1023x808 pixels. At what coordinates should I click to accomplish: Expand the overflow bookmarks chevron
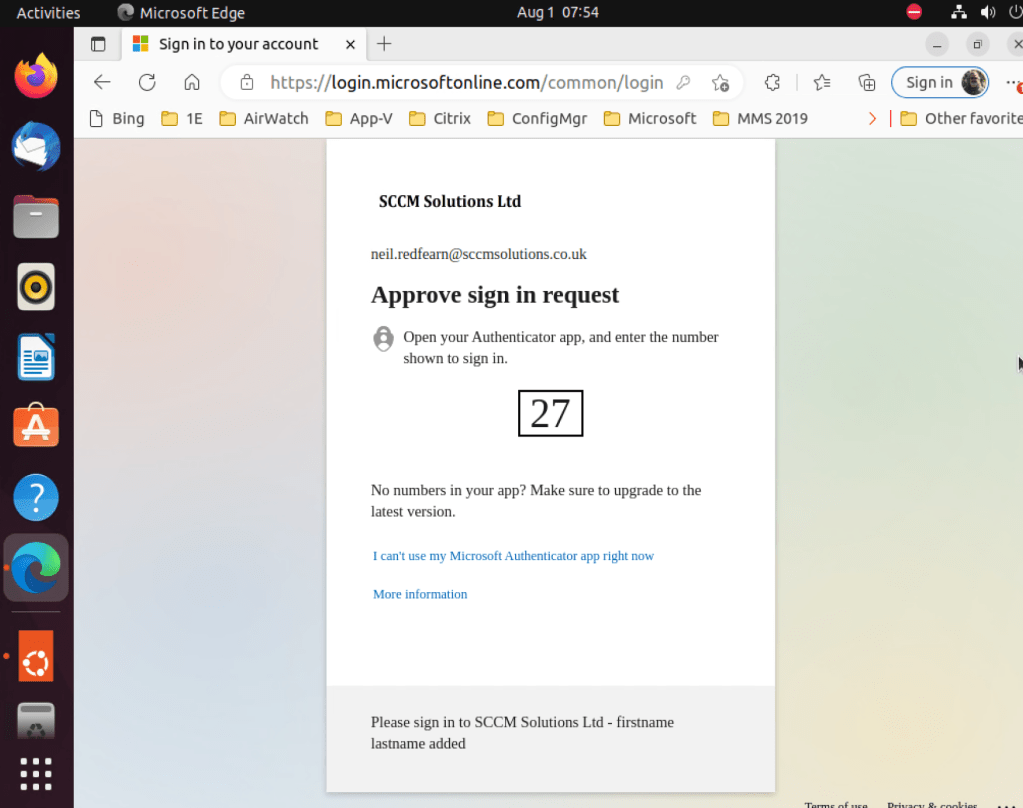tap(872, 118)
